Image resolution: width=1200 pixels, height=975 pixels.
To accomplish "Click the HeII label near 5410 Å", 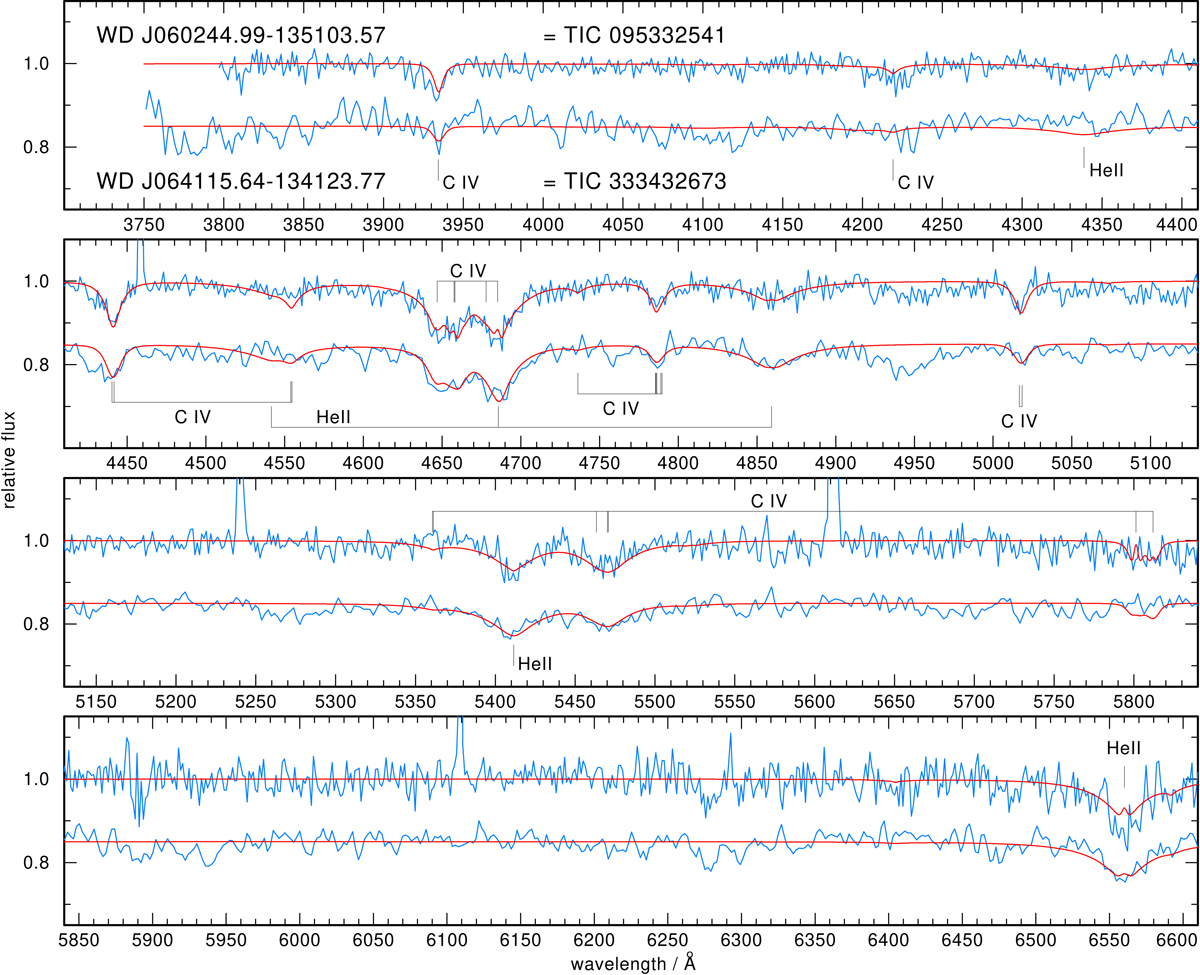I will [x=535, y=662].
